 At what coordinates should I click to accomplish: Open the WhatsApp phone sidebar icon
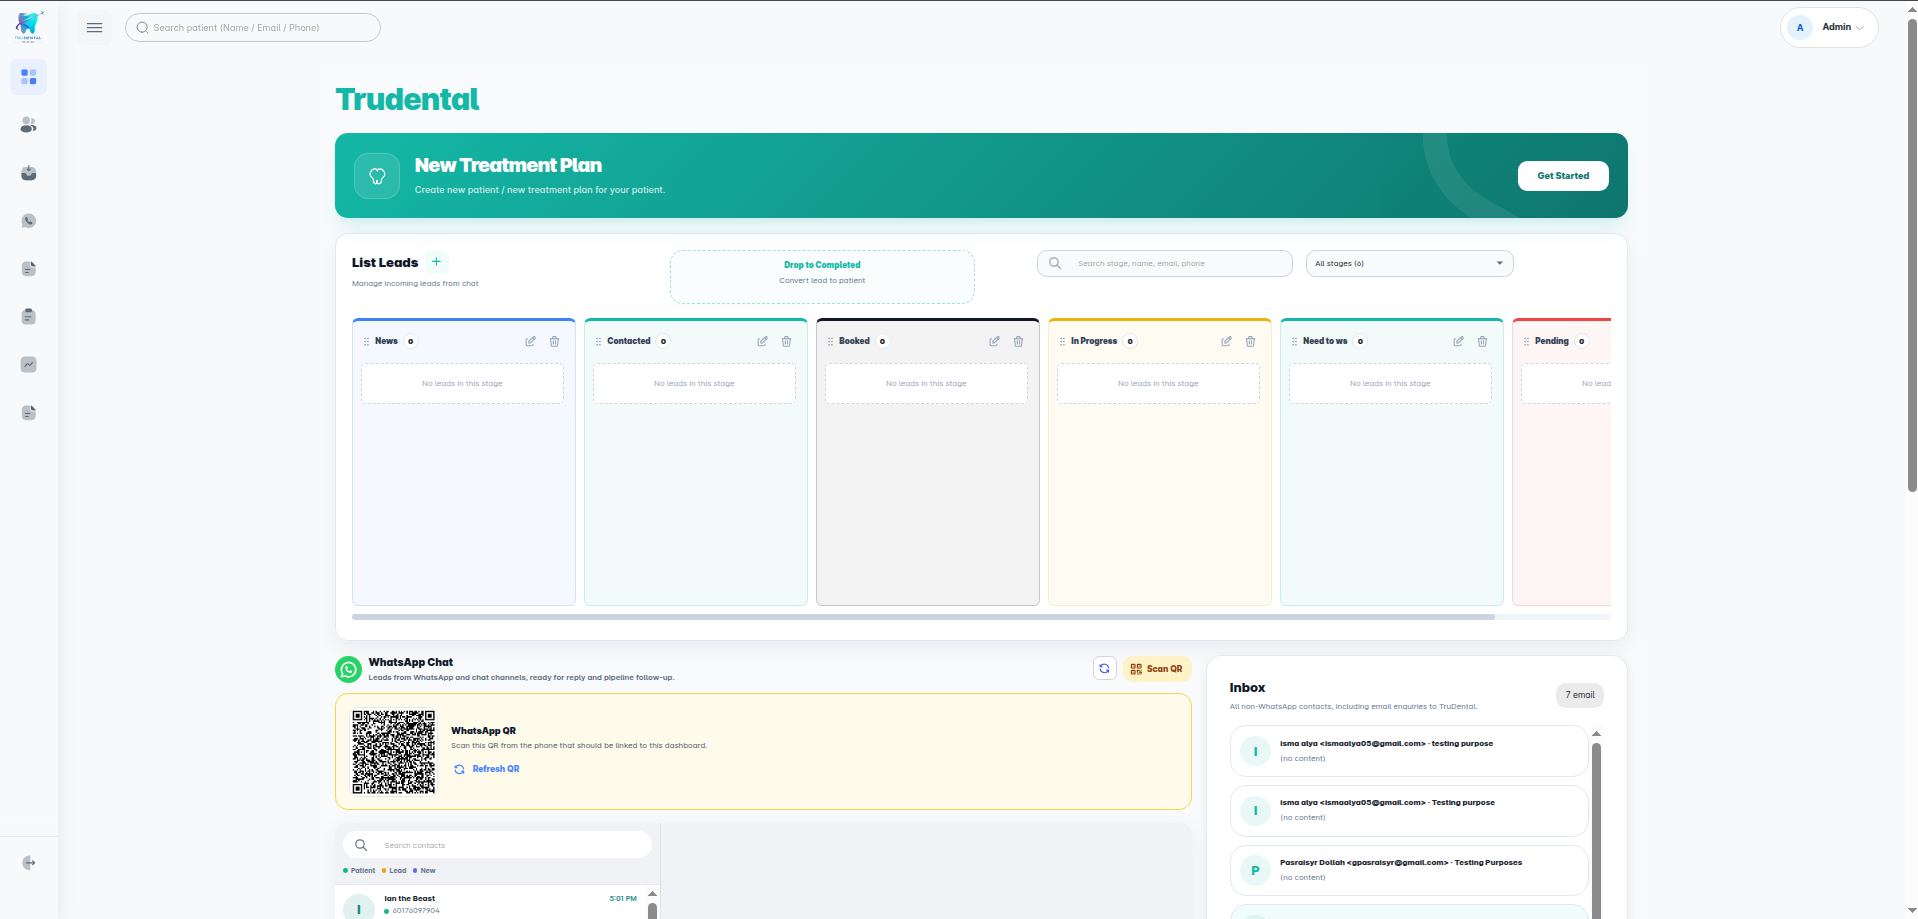pyautogui.click(x=29, y=221)
